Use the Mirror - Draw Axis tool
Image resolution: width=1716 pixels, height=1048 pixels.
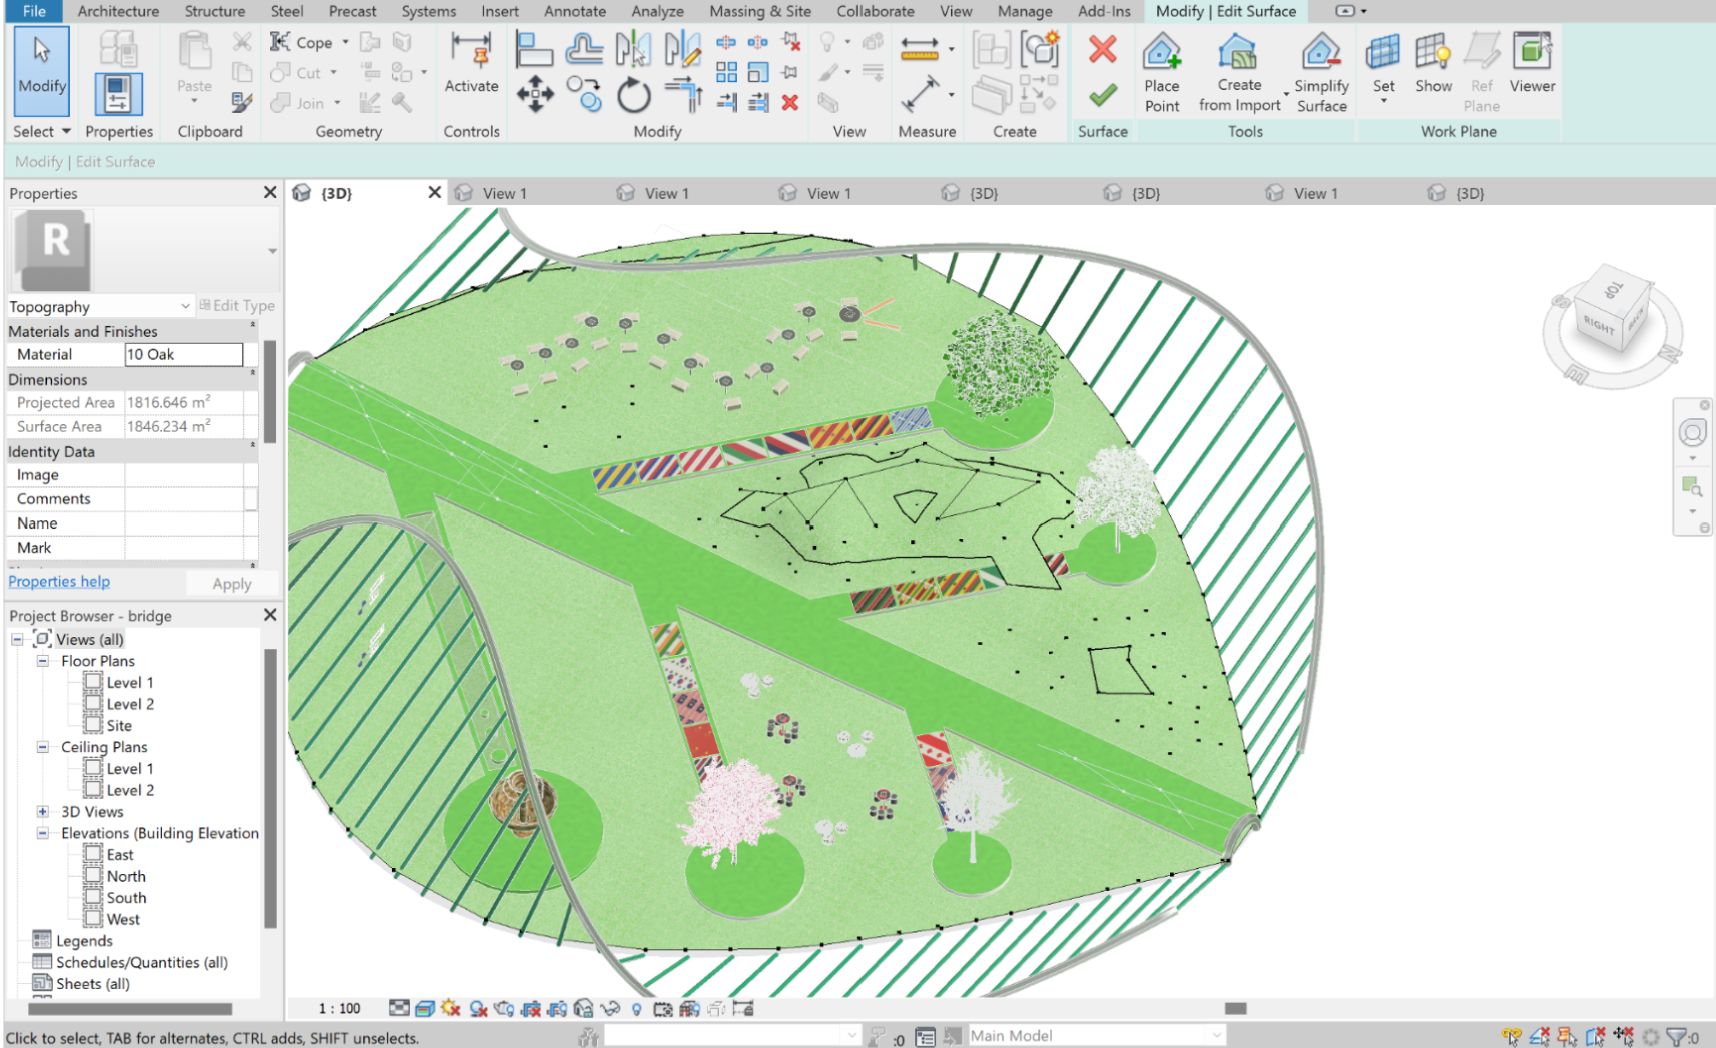tap(682, 48)
